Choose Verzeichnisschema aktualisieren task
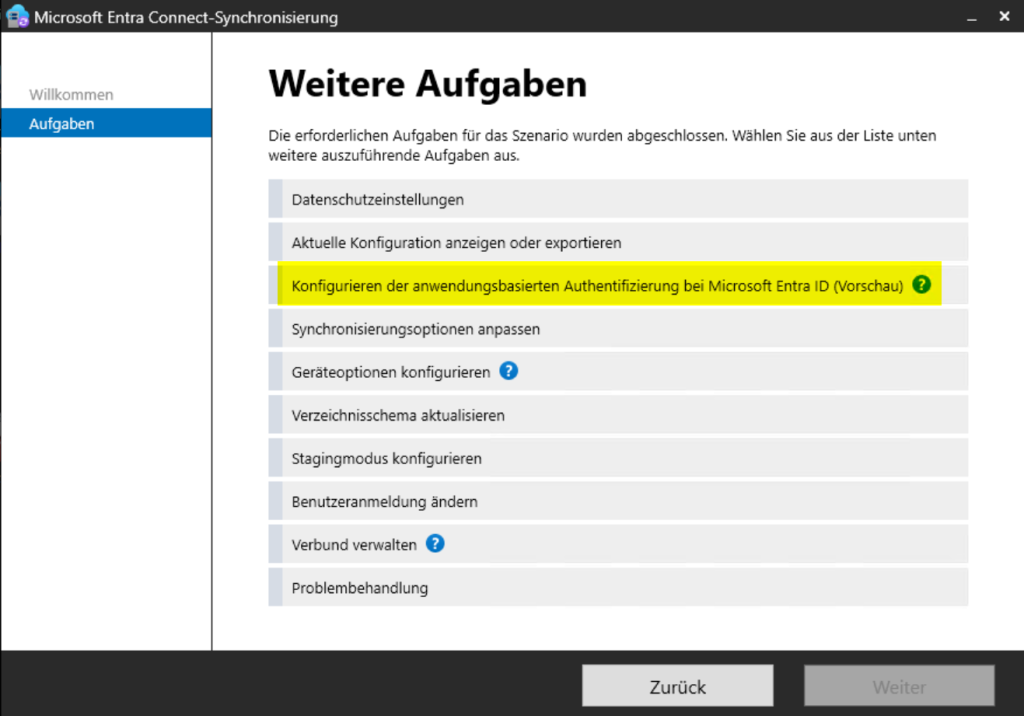 point(618,415)
